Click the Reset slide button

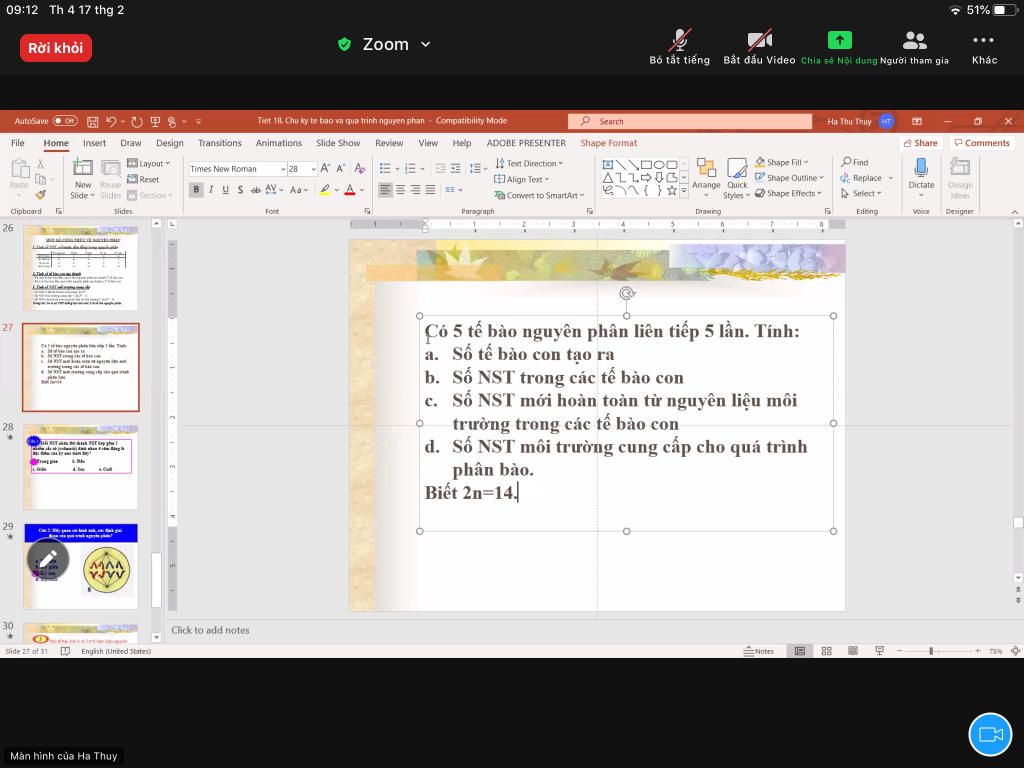point(143,179)
